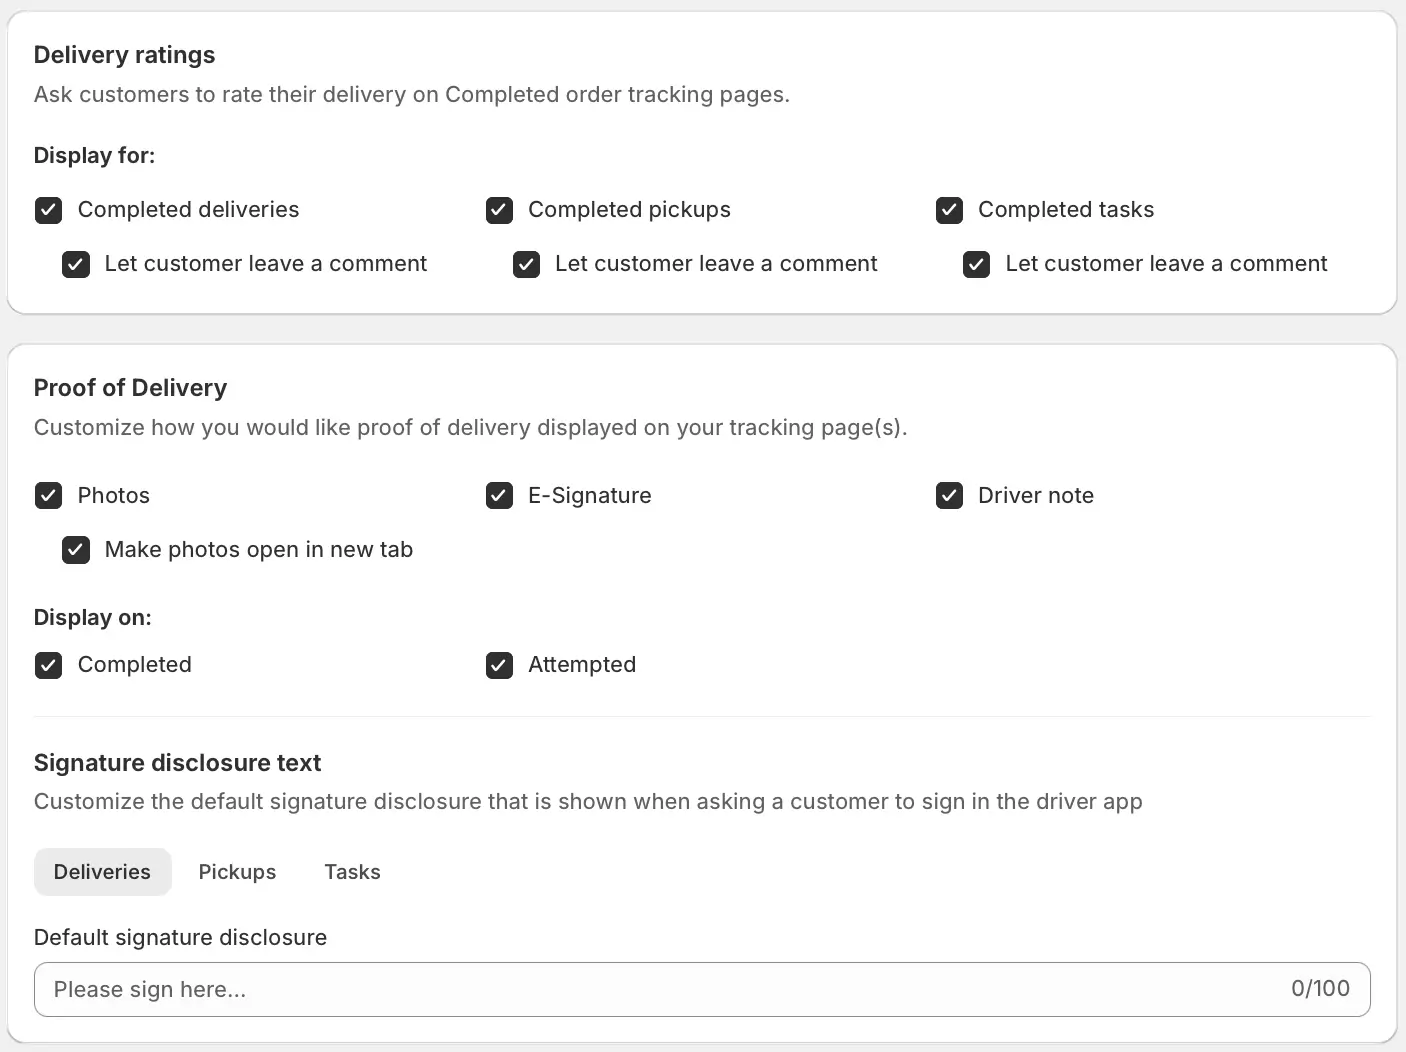Image resolution: width=1406 pixels, height=1052 pixels.
Task: Open the Tasks tab
Action: point(352,872)
